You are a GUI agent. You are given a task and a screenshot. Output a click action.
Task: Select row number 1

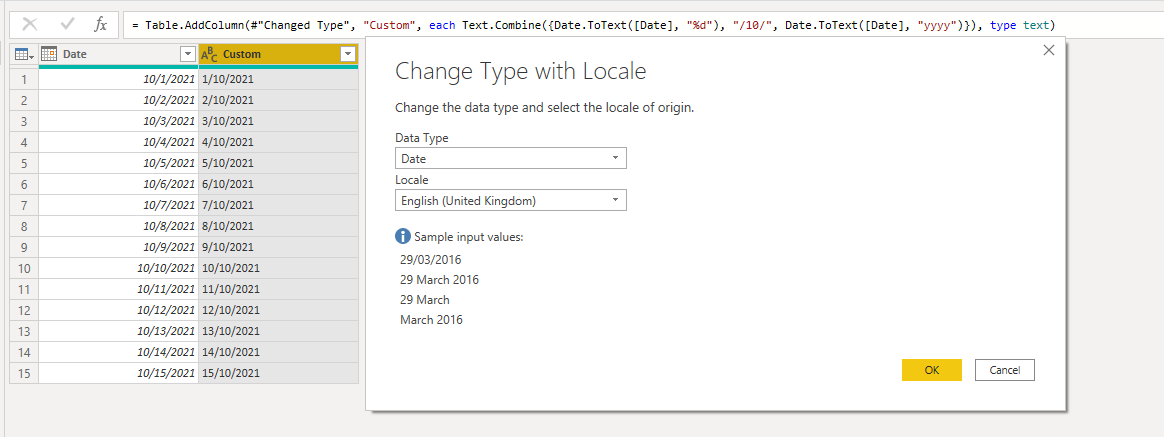coord(24,79)
